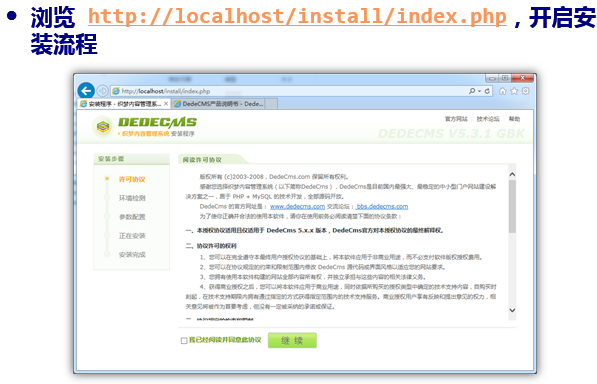Click the DedeCMS logo icon

pos(103,127)
